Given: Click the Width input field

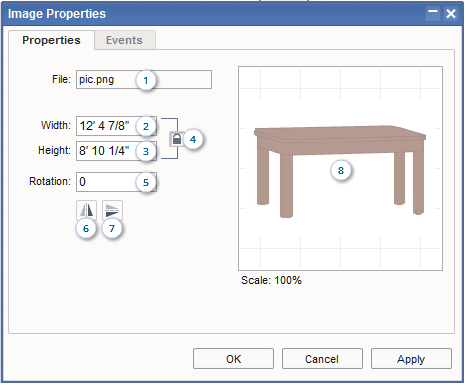Looking at the screenshot, I should pos(116,126).
